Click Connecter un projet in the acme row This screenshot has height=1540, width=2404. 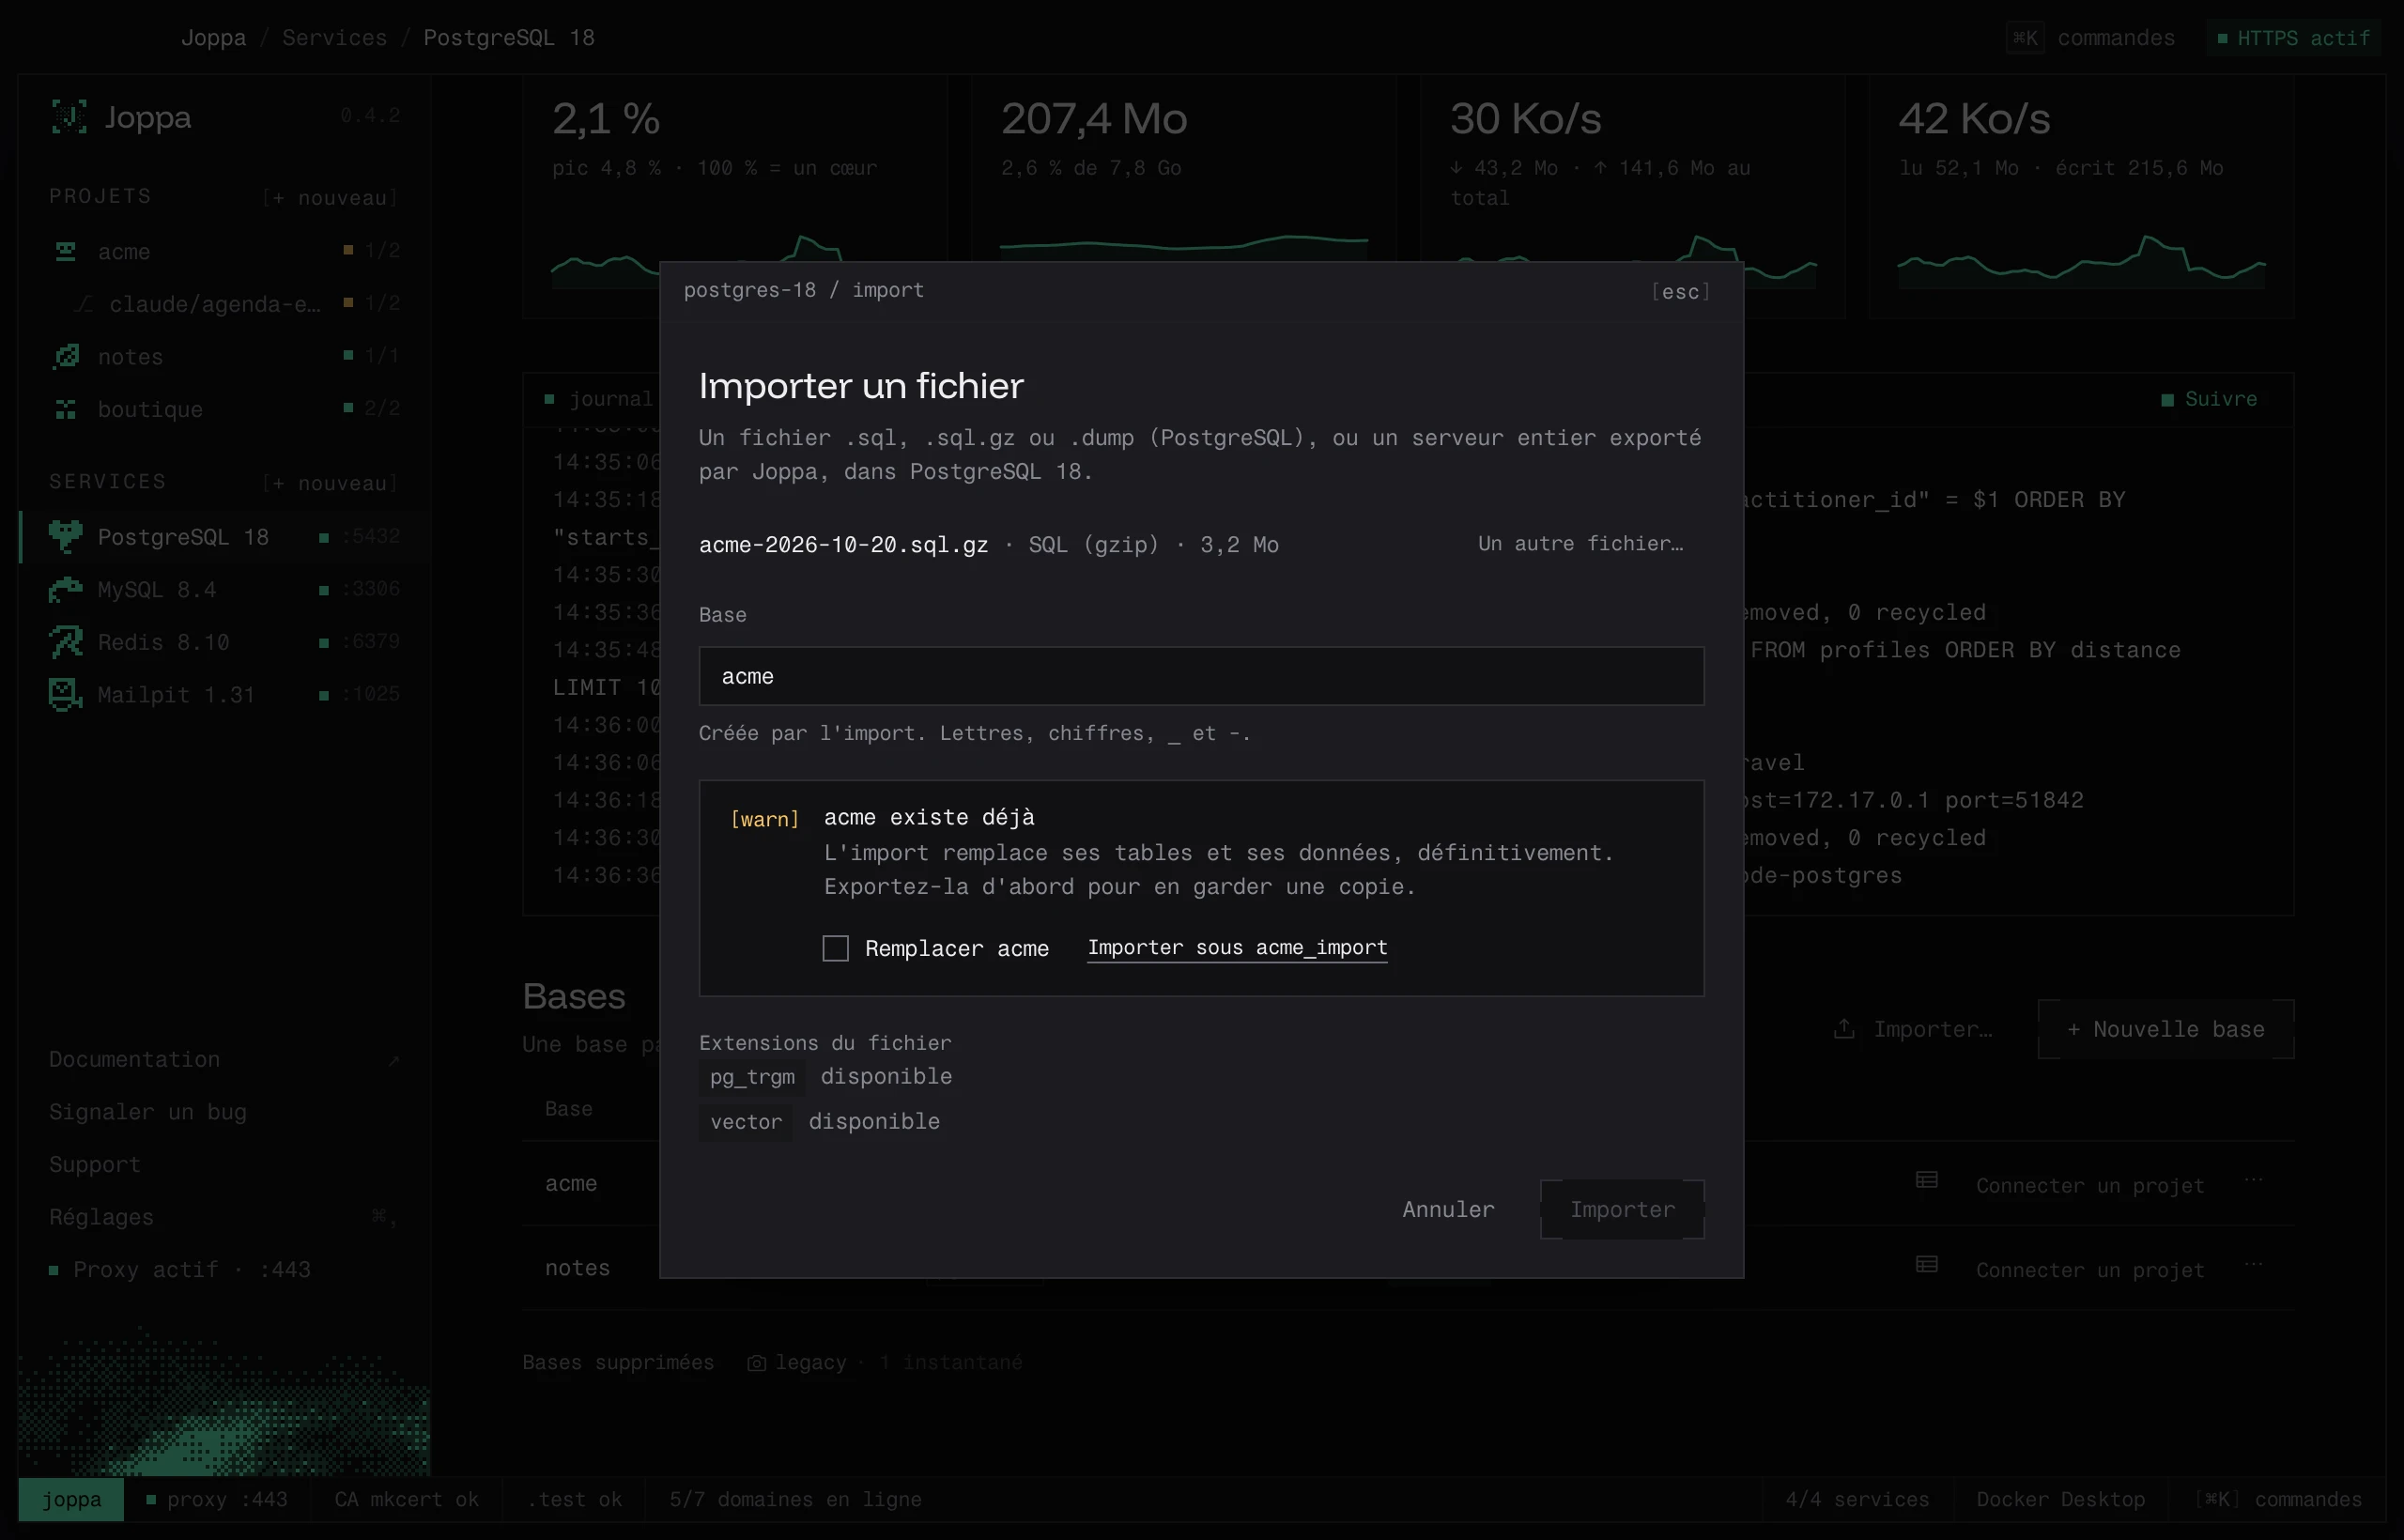coord(2090,1185)
